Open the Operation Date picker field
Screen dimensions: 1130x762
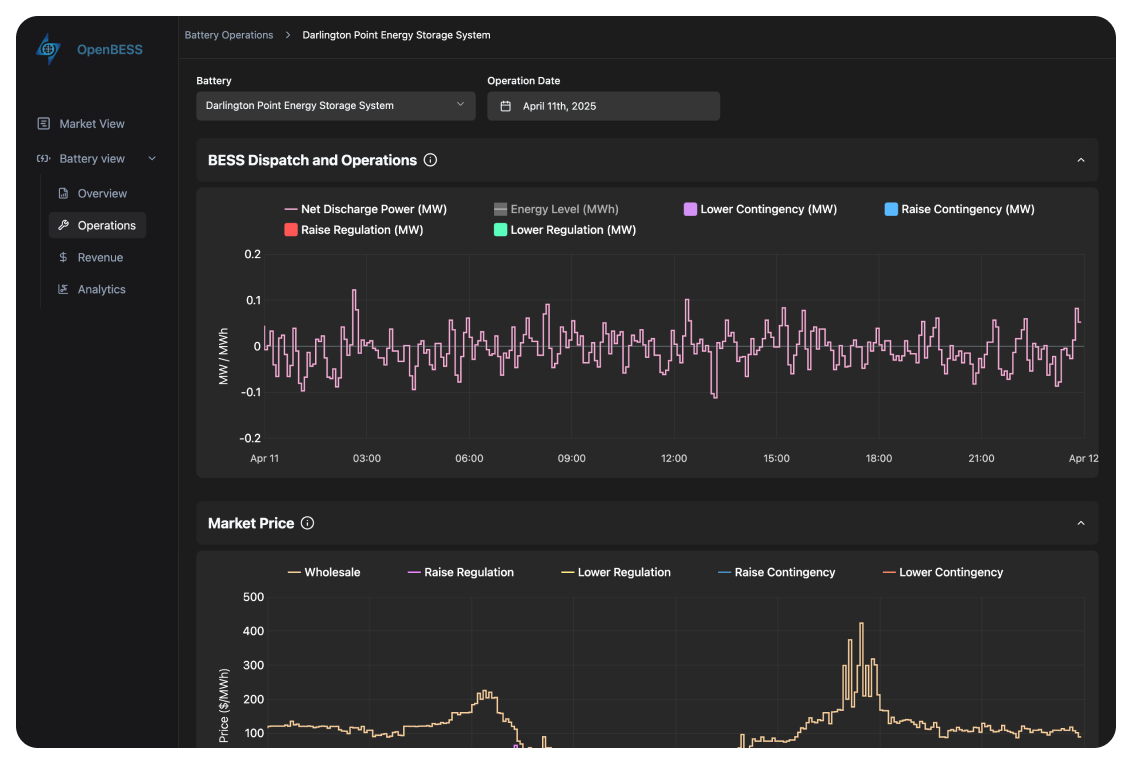(603, 106)
